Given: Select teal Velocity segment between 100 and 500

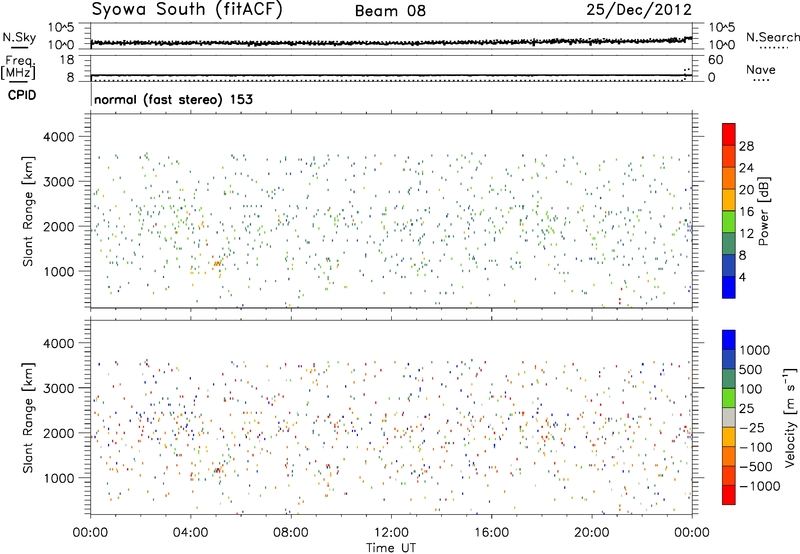Looking at the screenshot, I should click(729, 379).
